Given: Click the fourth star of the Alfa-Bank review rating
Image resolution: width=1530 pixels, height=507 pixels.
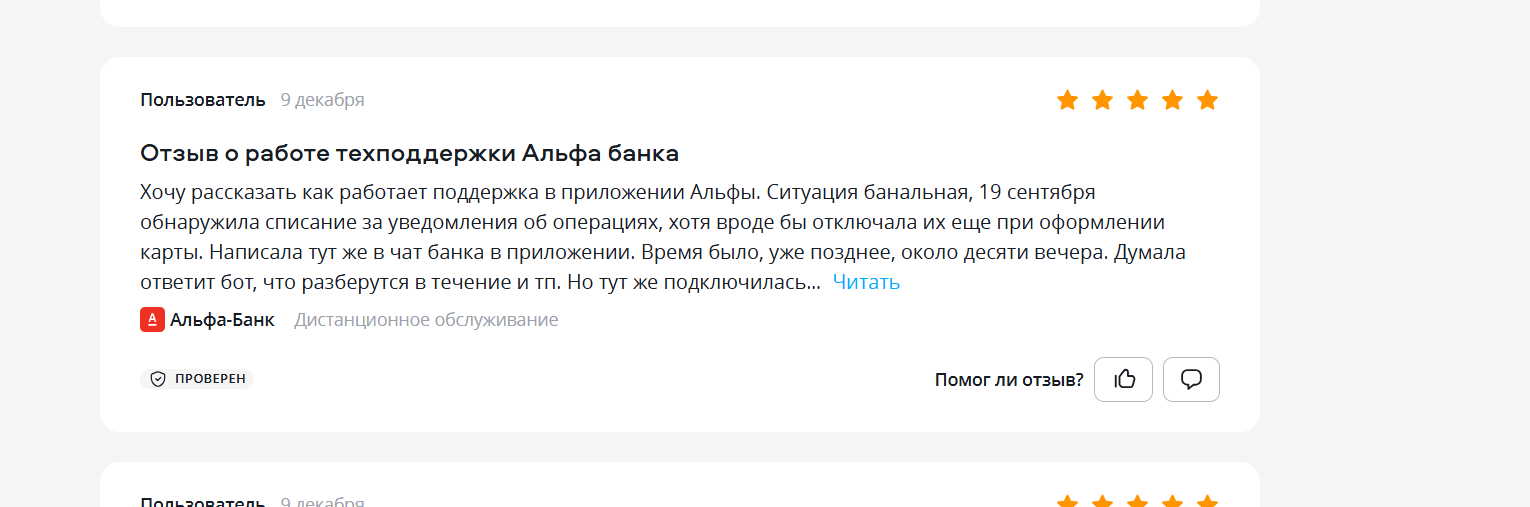Looking at the screenshot, I should point(1173,100).
